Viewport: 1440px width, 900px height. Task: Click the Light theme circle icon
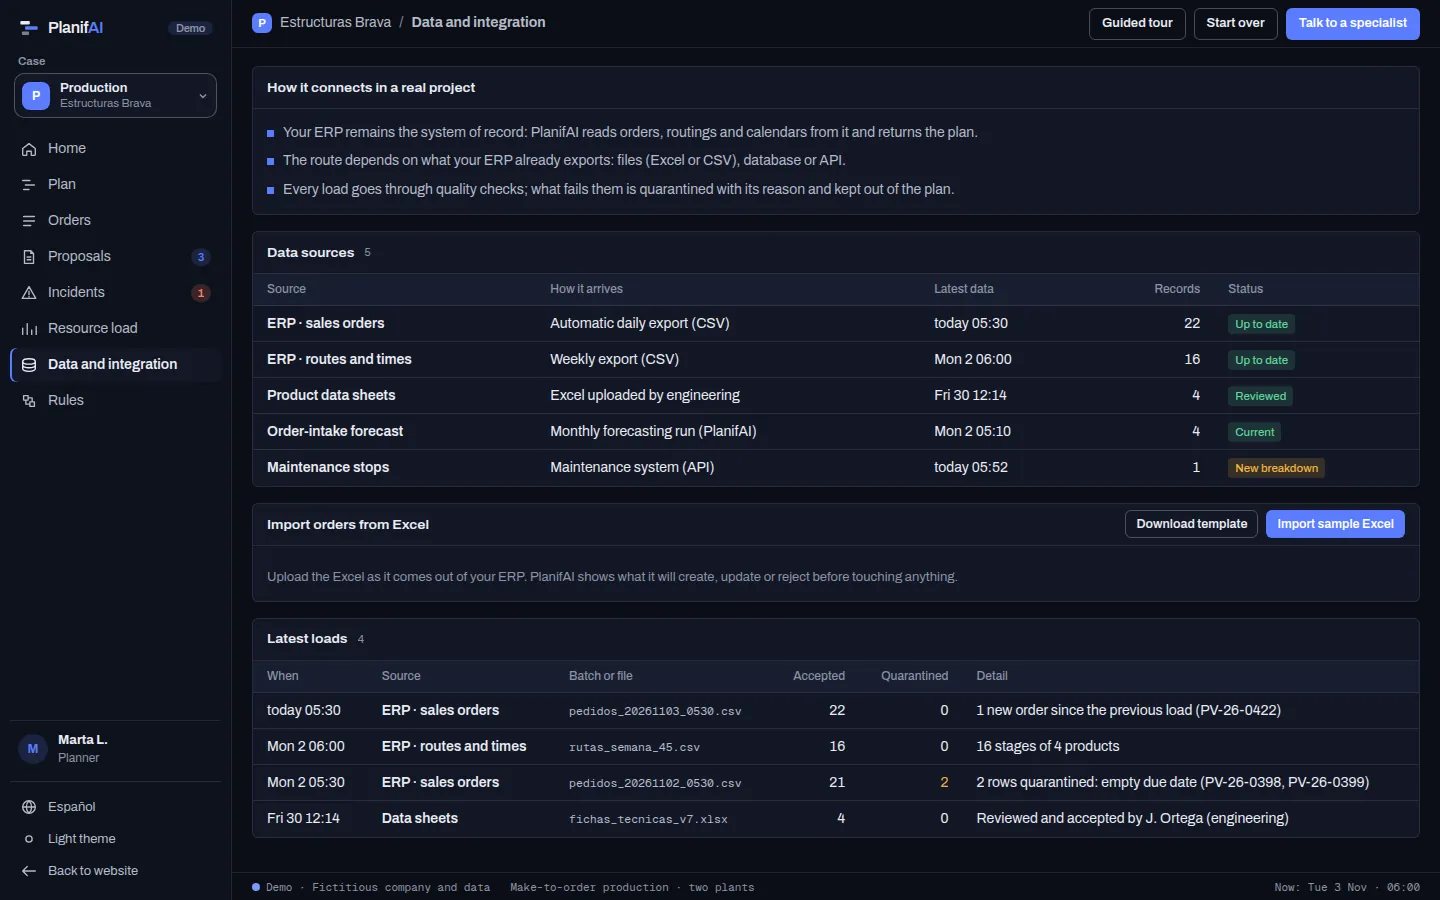coord(29,839)
